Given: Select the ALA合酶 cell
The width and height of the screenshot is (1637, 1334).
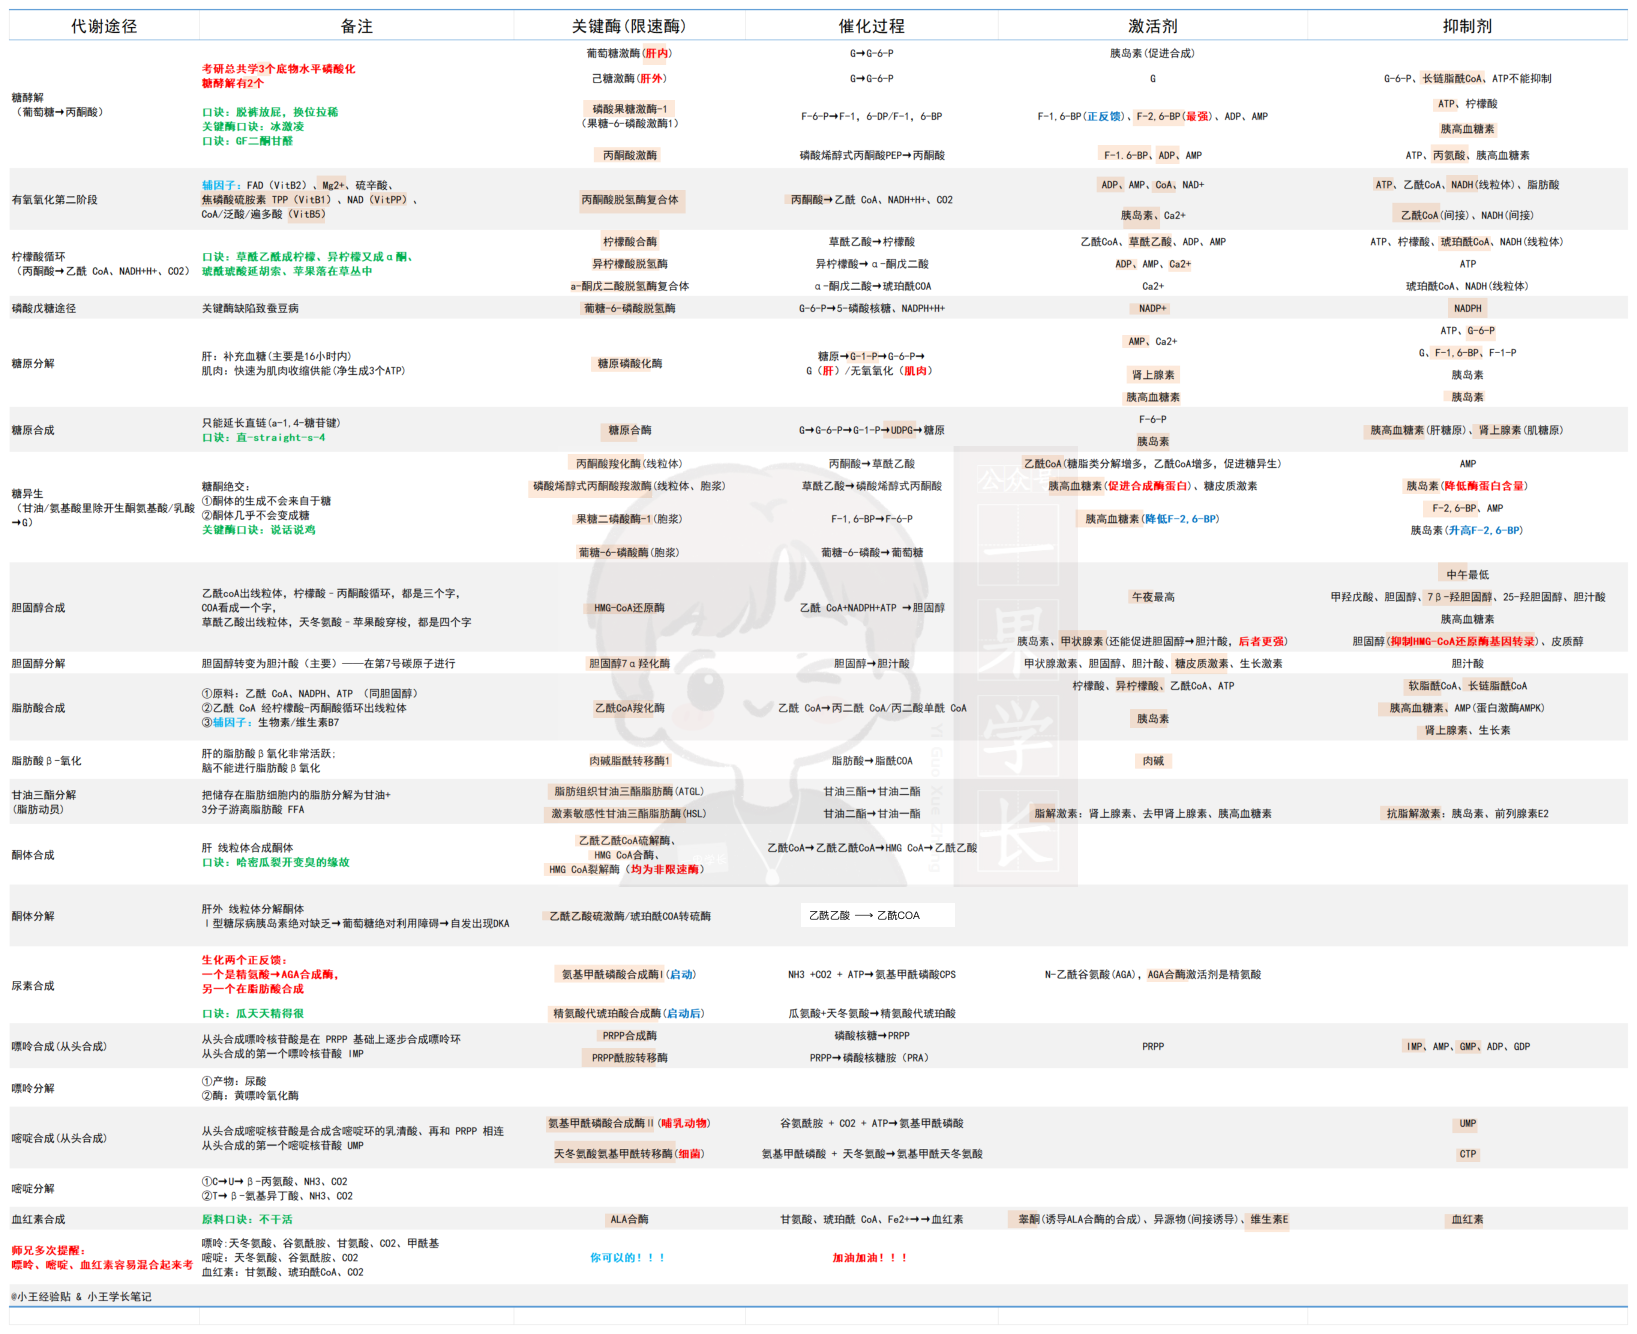Looking at the screenshot, I should 629,1219.
